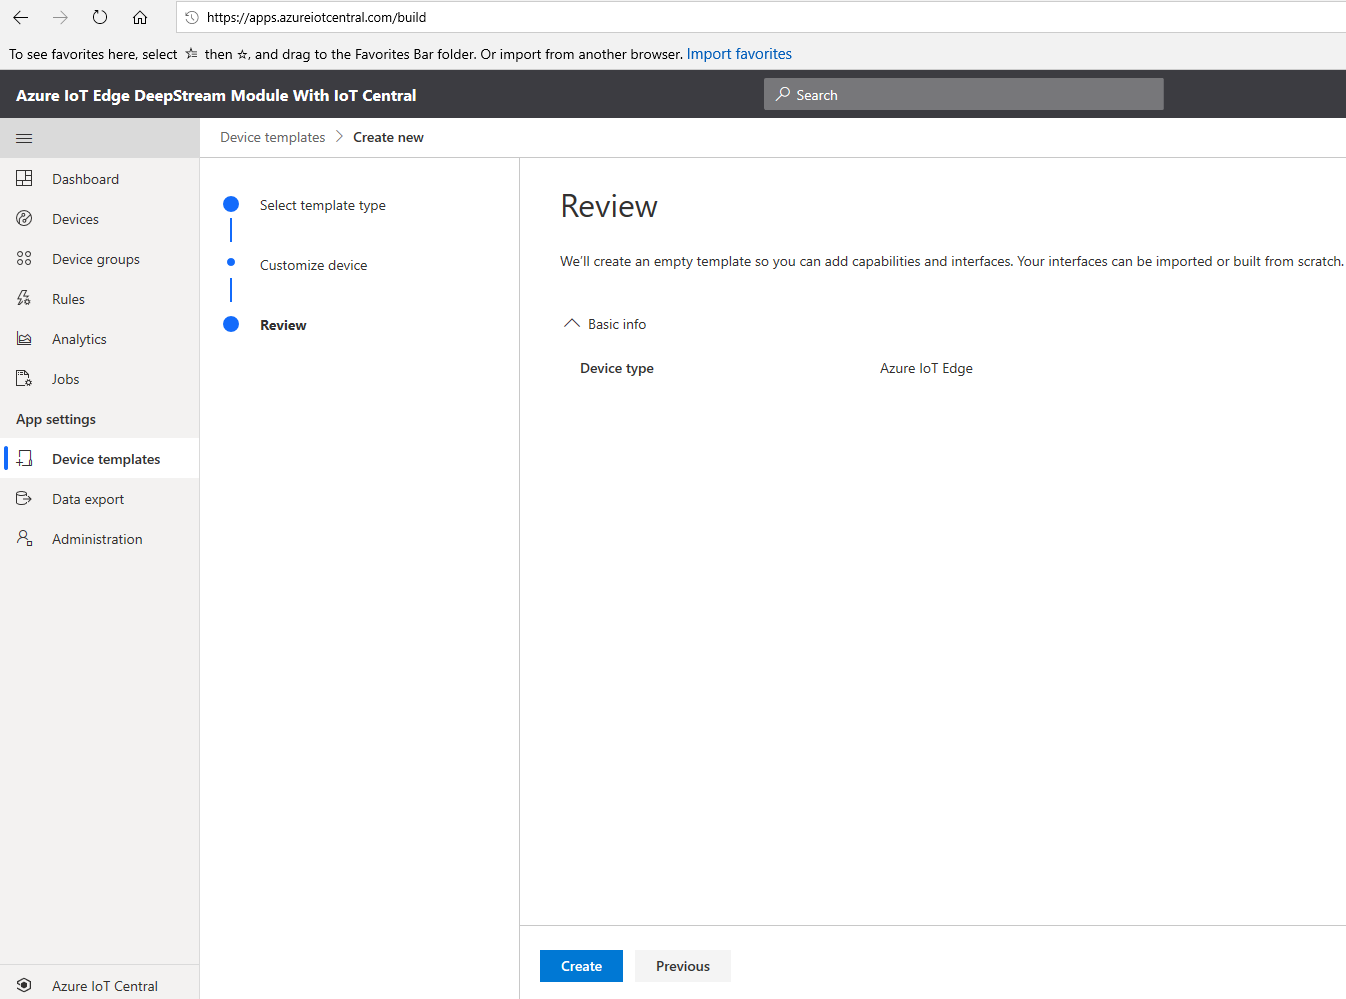Refresh the page with reload icon
This screenshot has width=1346, height=999.
pos(100,17)
